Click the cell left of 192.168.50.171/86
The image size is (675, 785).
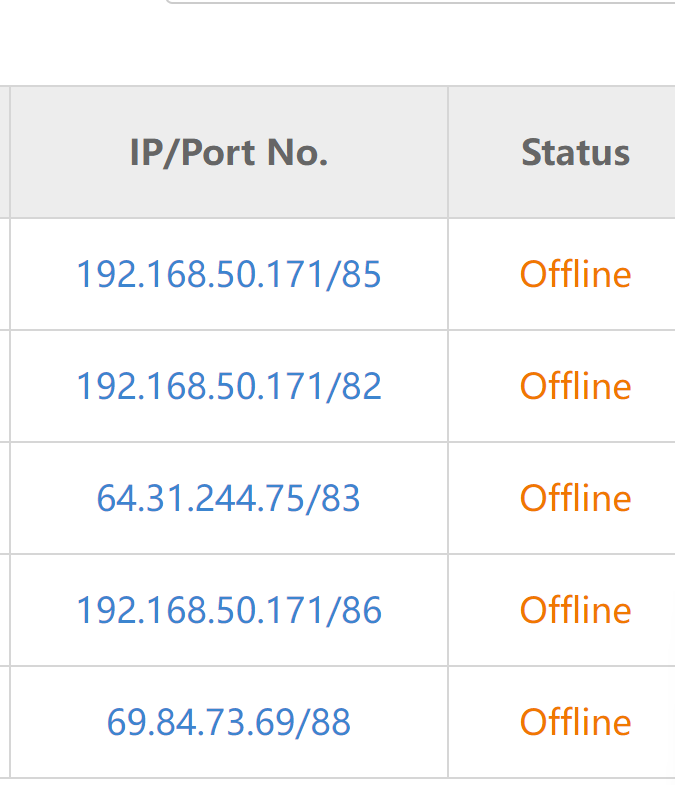point(4,610)
